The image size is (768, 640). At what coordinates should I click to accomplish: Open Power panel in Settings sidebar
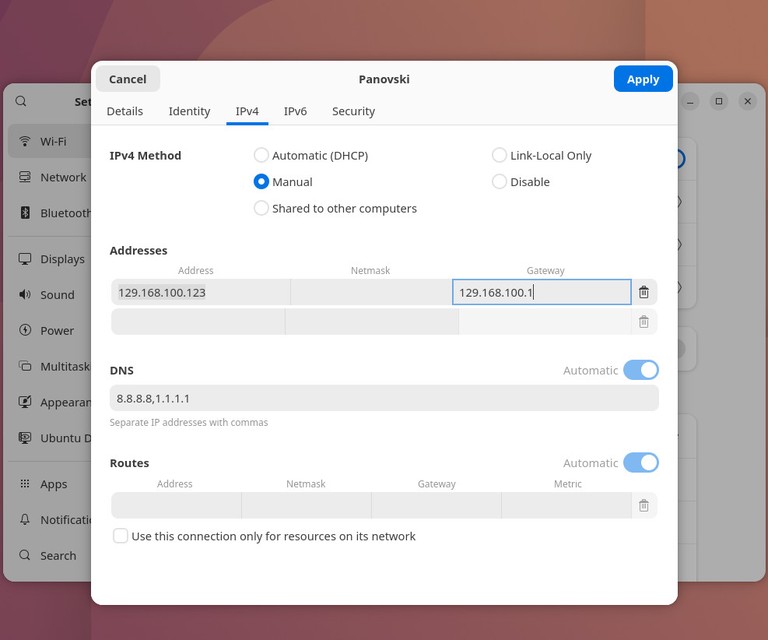tap(49, 331)
